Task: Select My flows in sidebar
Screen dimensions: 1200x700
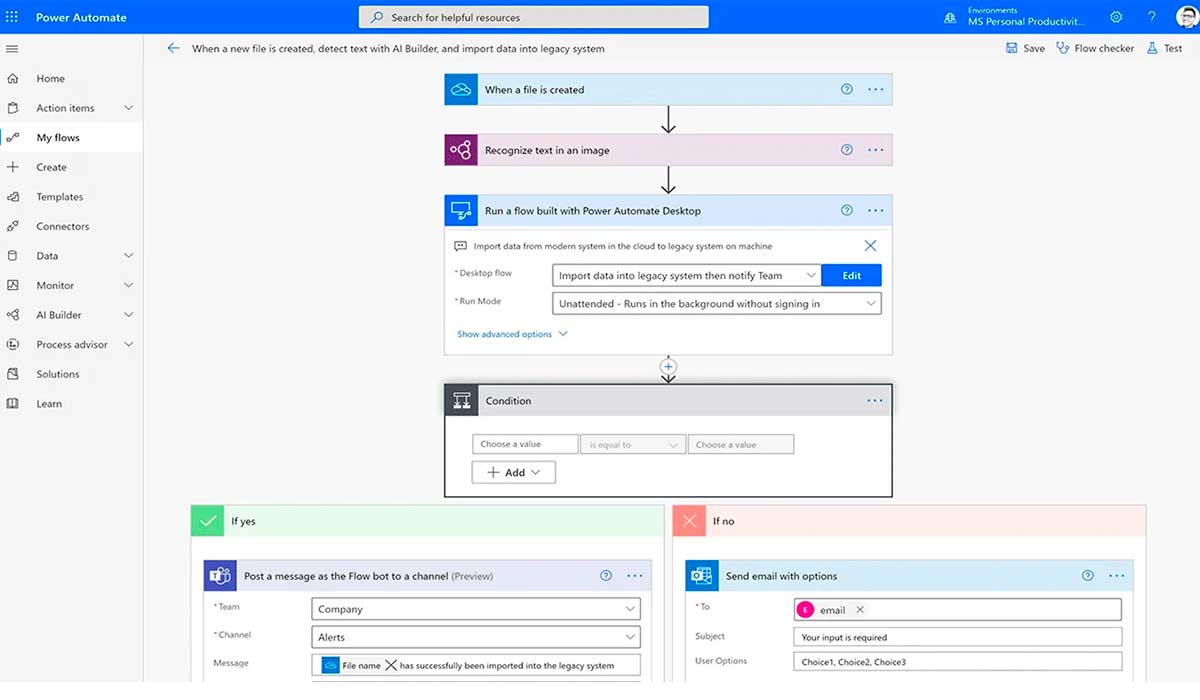Action: click(71, 138)
